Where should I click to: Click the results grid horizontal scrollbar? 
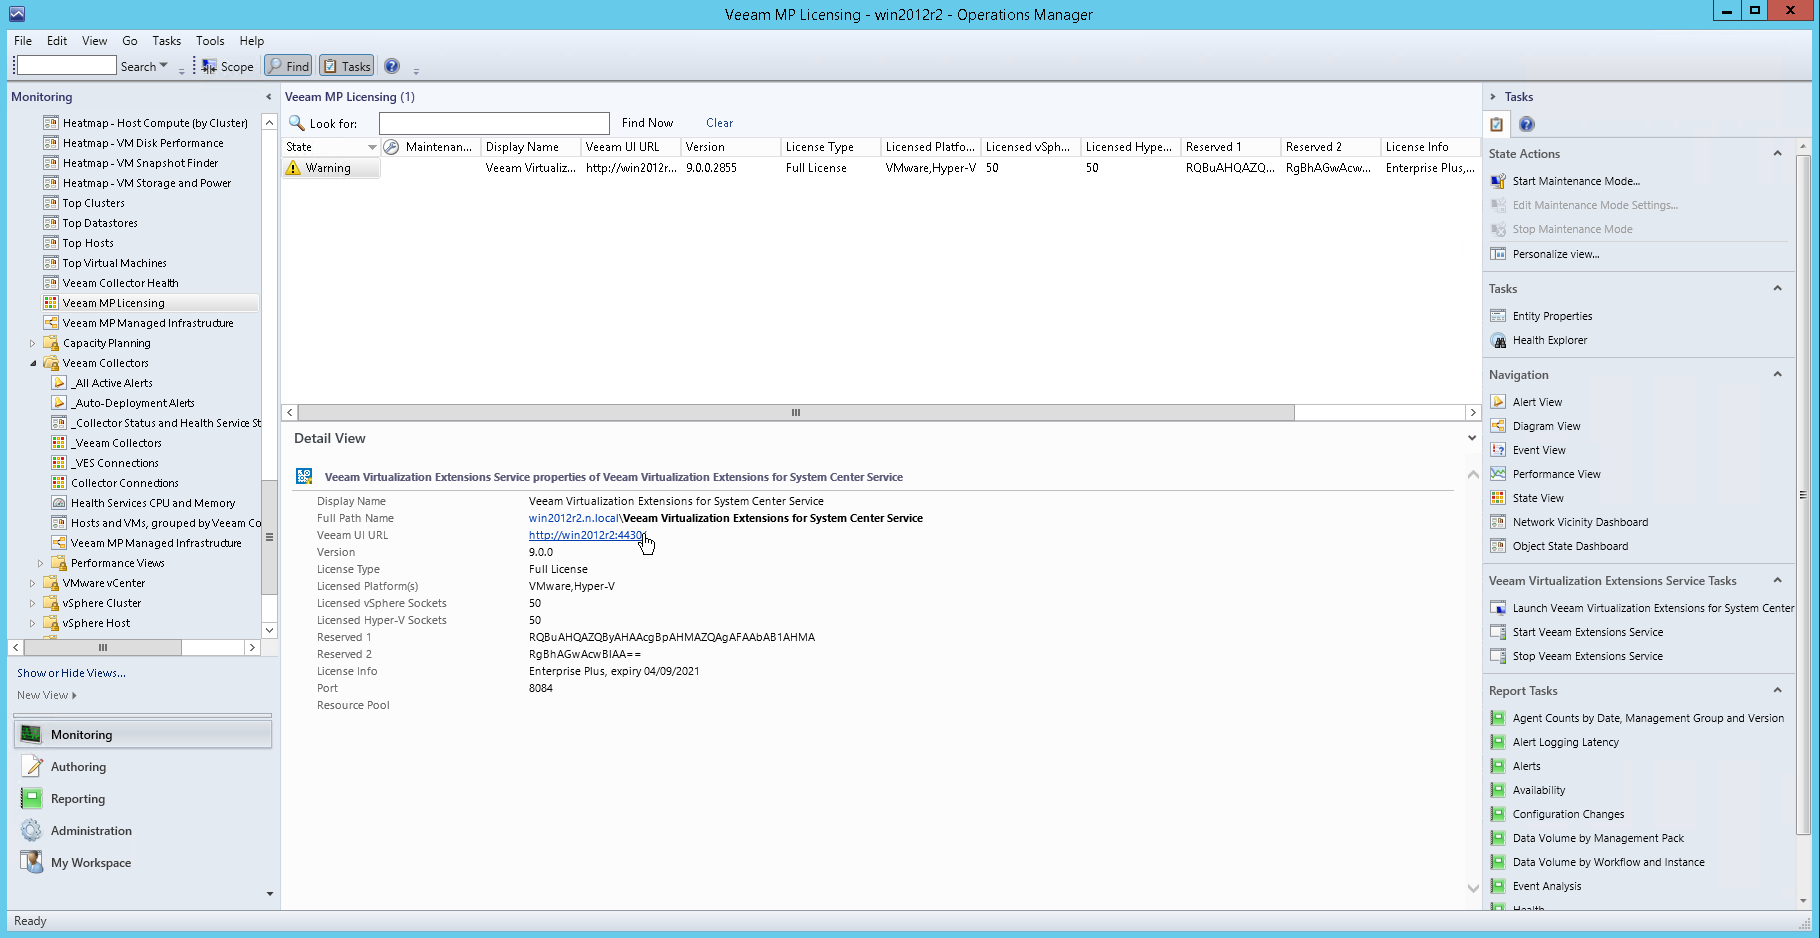click(x=796, y=412)
